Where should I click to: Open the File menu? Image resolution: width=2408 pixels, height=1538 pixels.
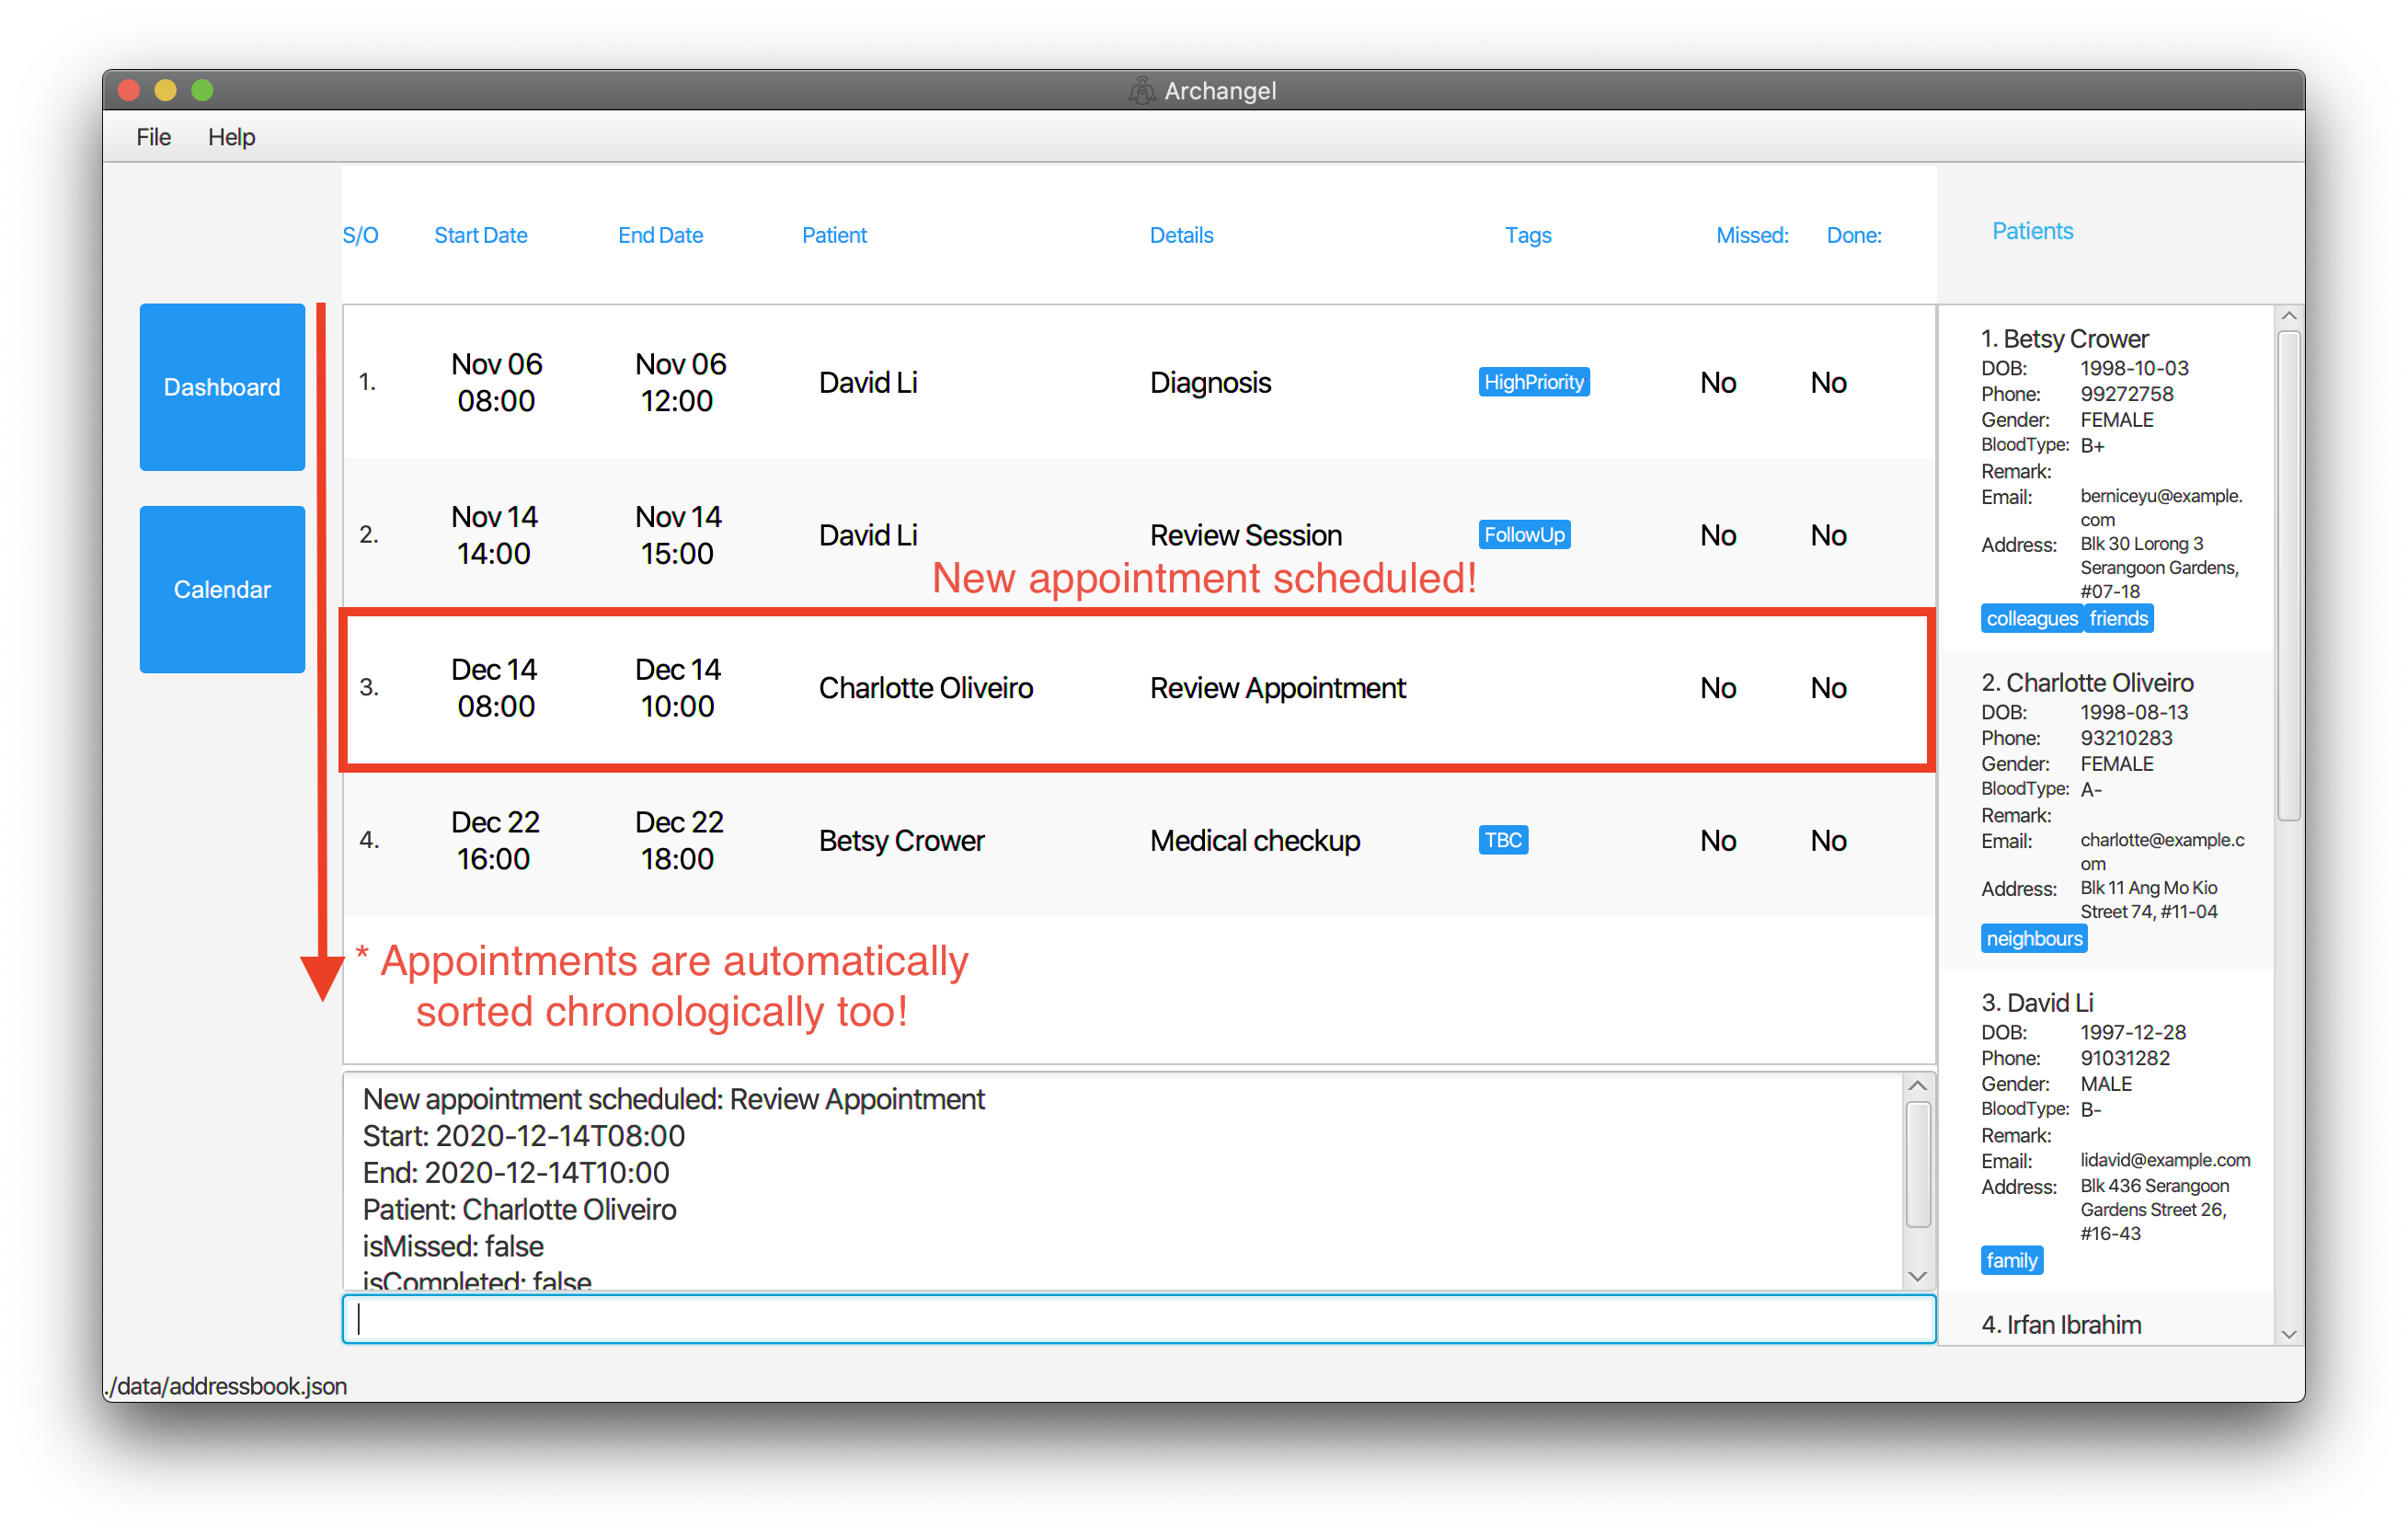pyautogui.click(x=153, y=137)
